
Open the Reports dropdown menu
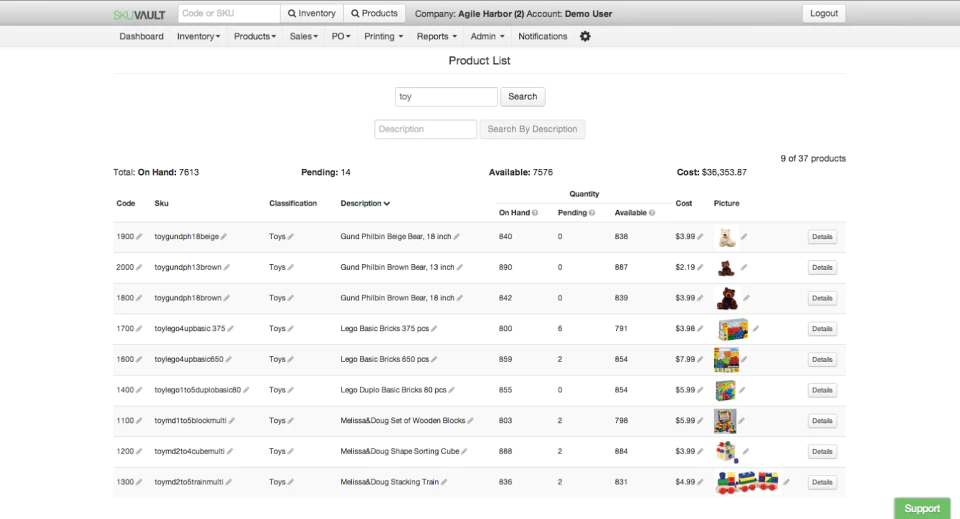[437, 36]
